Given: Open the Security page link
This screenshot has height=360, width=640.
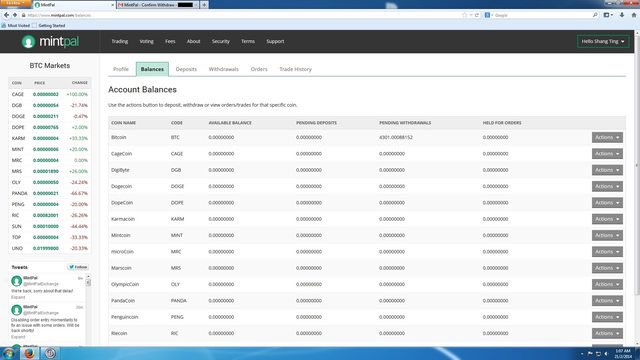Looking at the screenshot, I should tap(220, 41).
